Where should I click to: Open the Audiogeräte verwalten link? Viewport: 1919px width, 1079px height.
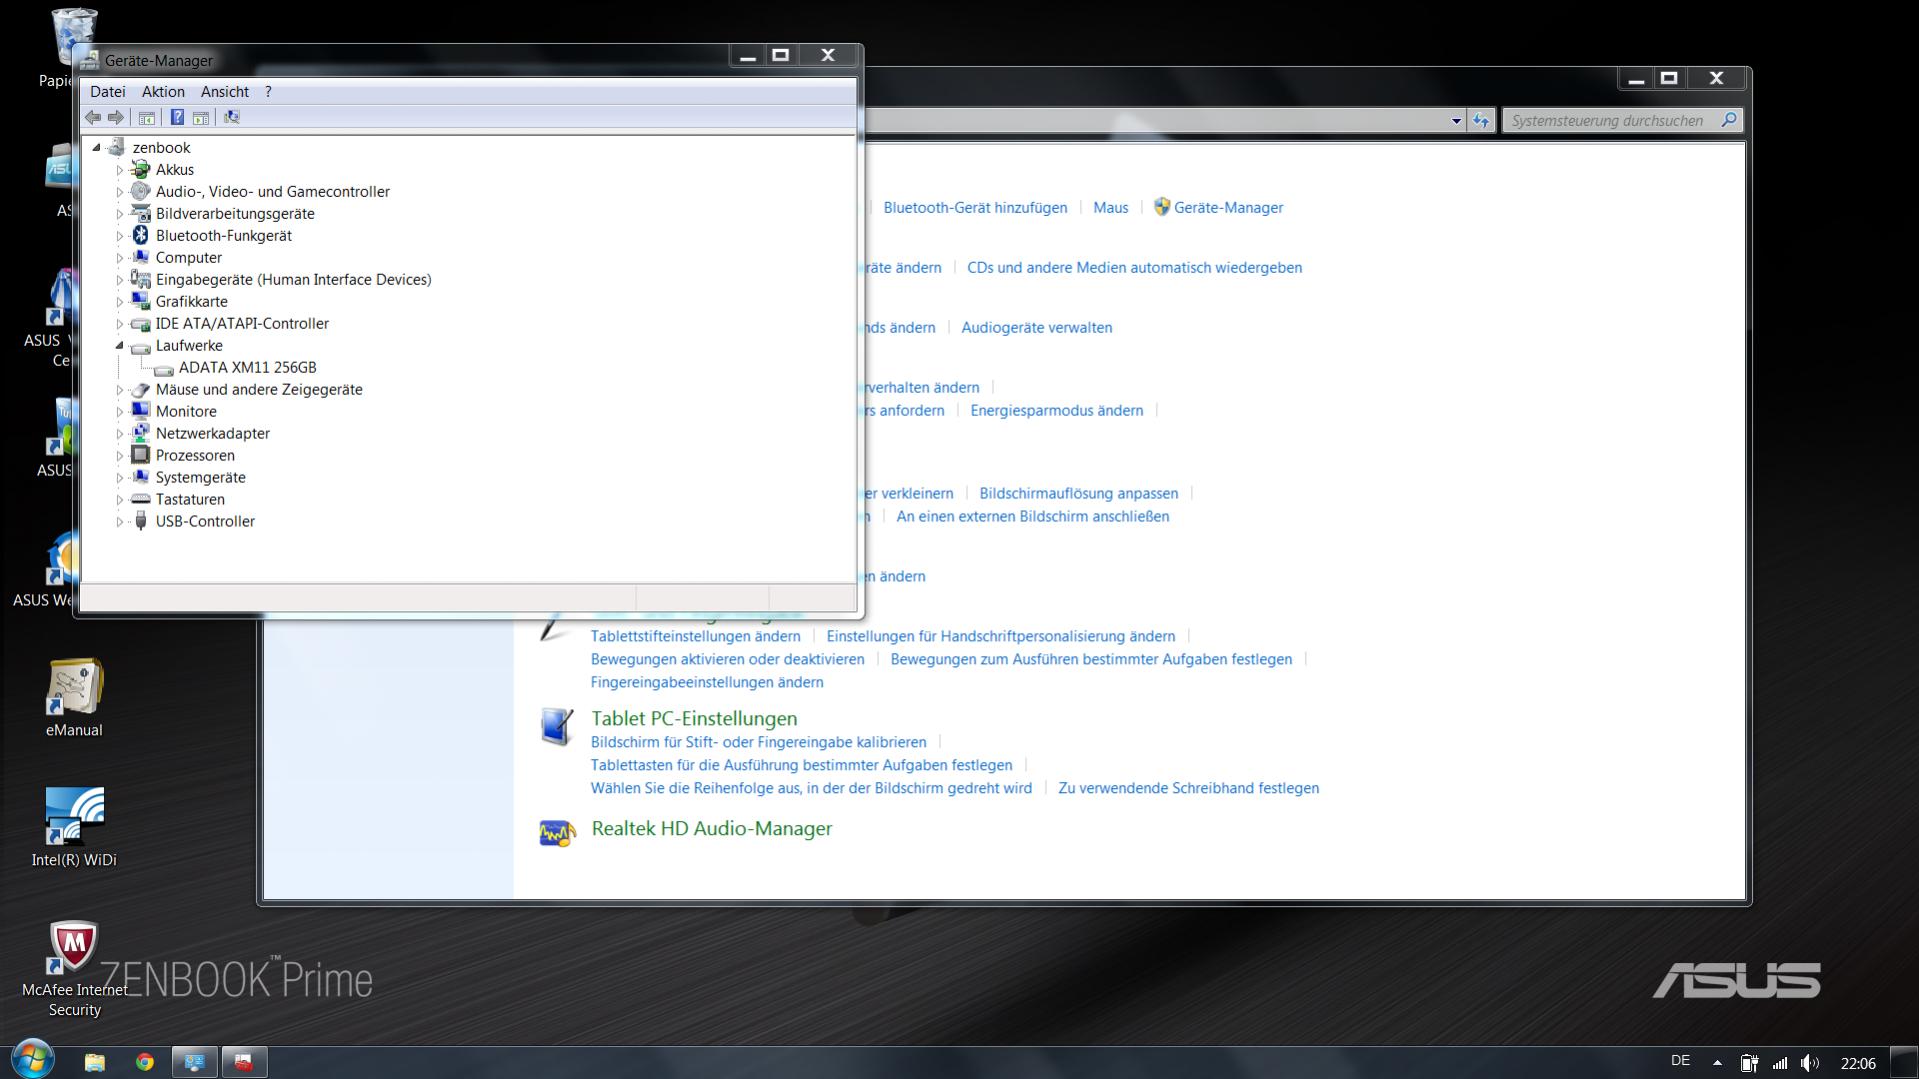(1036, 328)
